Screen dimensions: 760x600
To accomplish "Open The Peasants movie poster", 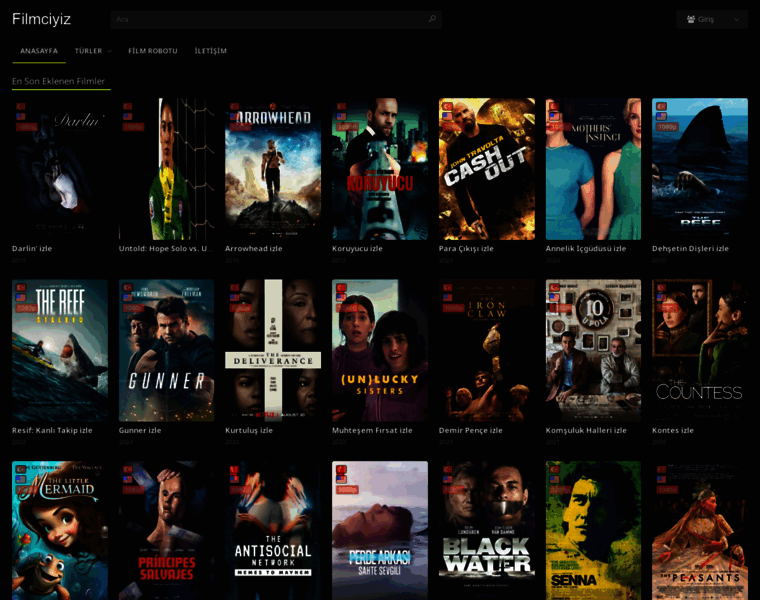I will click(700, 531).
